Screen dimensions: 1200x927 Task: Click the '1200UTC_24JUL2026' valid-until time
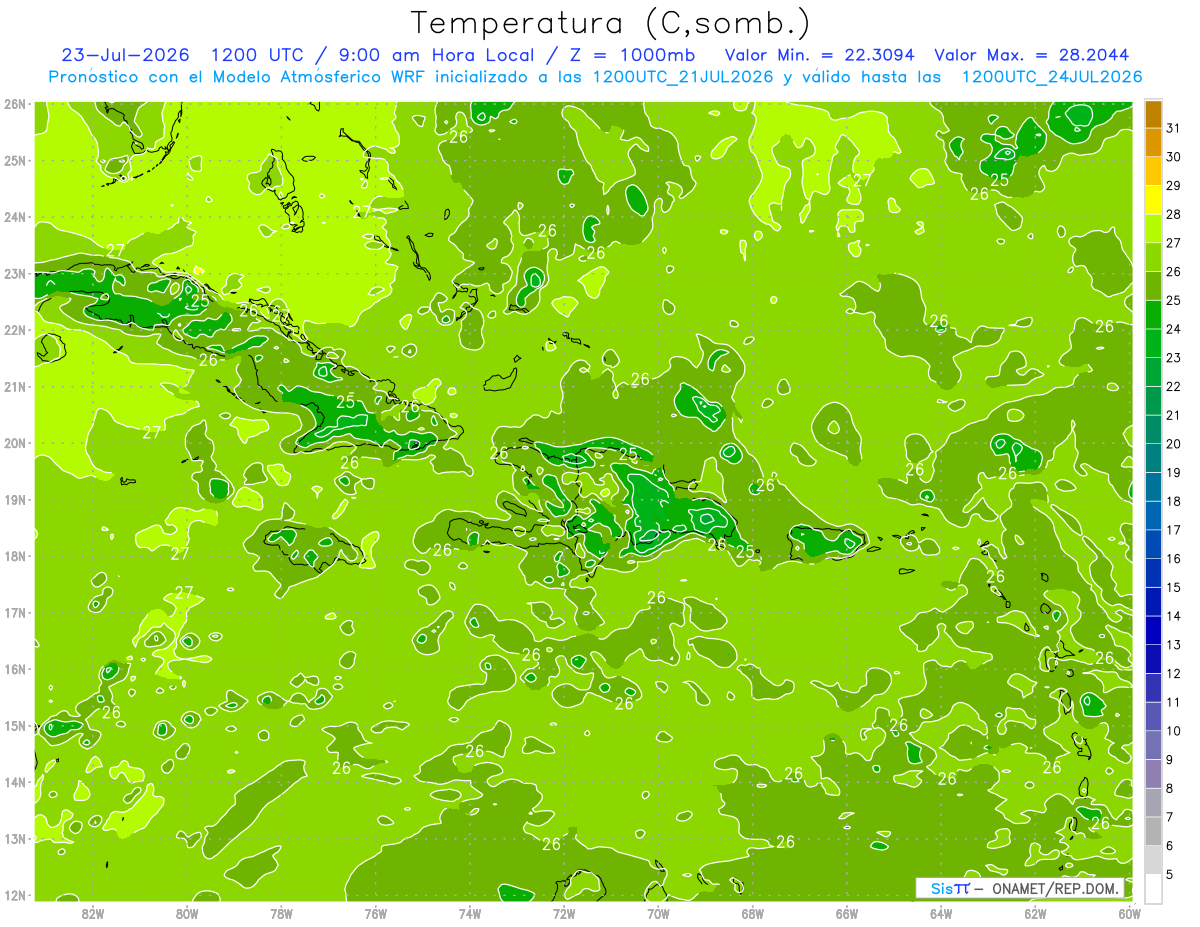pyautogui.click(x=1052, y=77)
